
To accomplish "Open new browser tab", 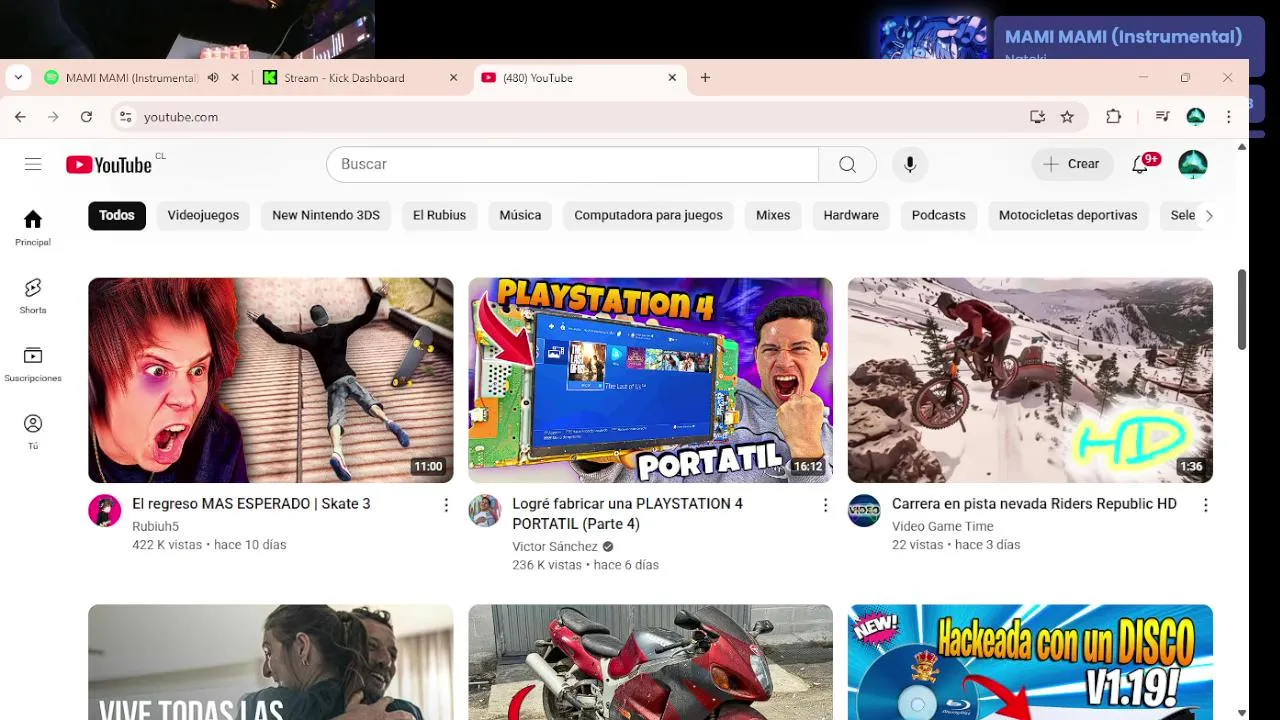I will click(705, 77).
